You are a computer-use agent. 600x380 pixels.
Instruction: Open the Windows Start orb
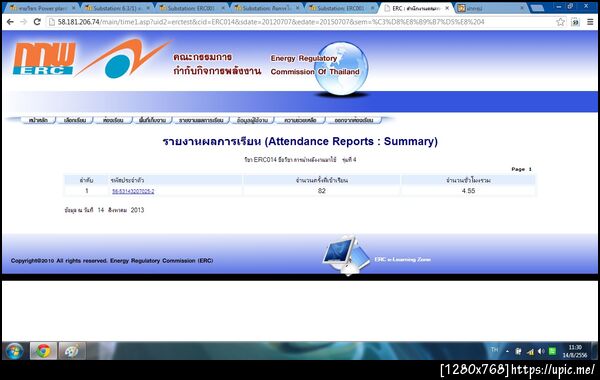tap(14, 351)
